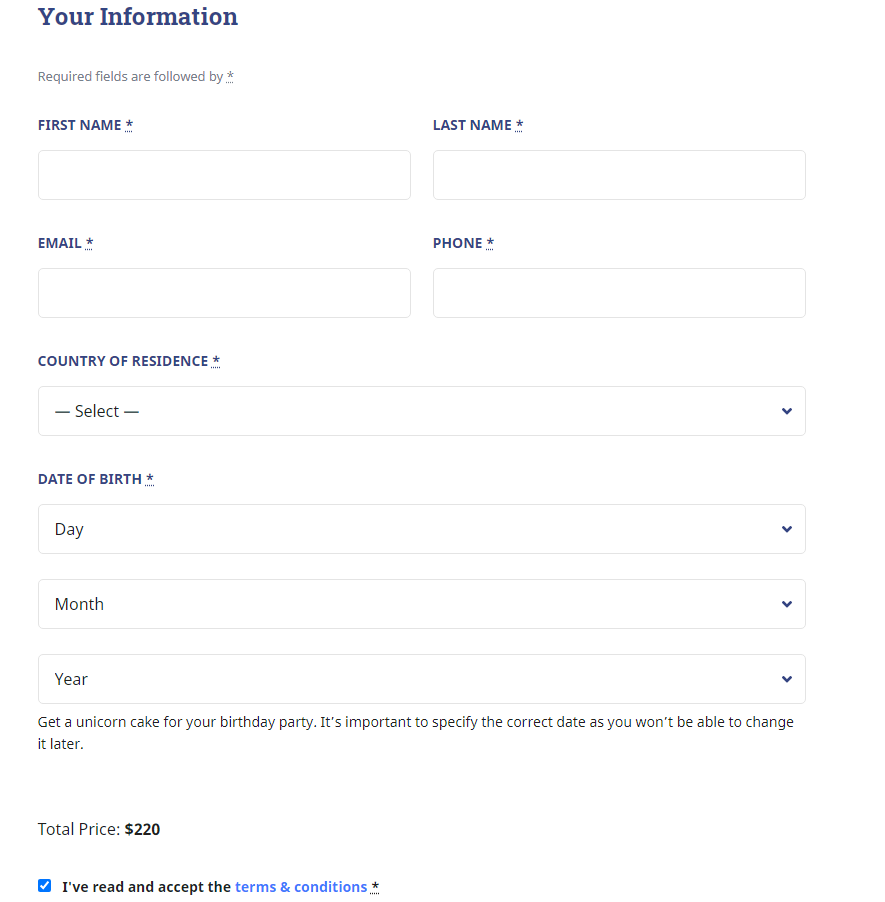Click the chevron arrow on Country dropdown
Viewport: 885px width, 902px height.
coord(787,411)
